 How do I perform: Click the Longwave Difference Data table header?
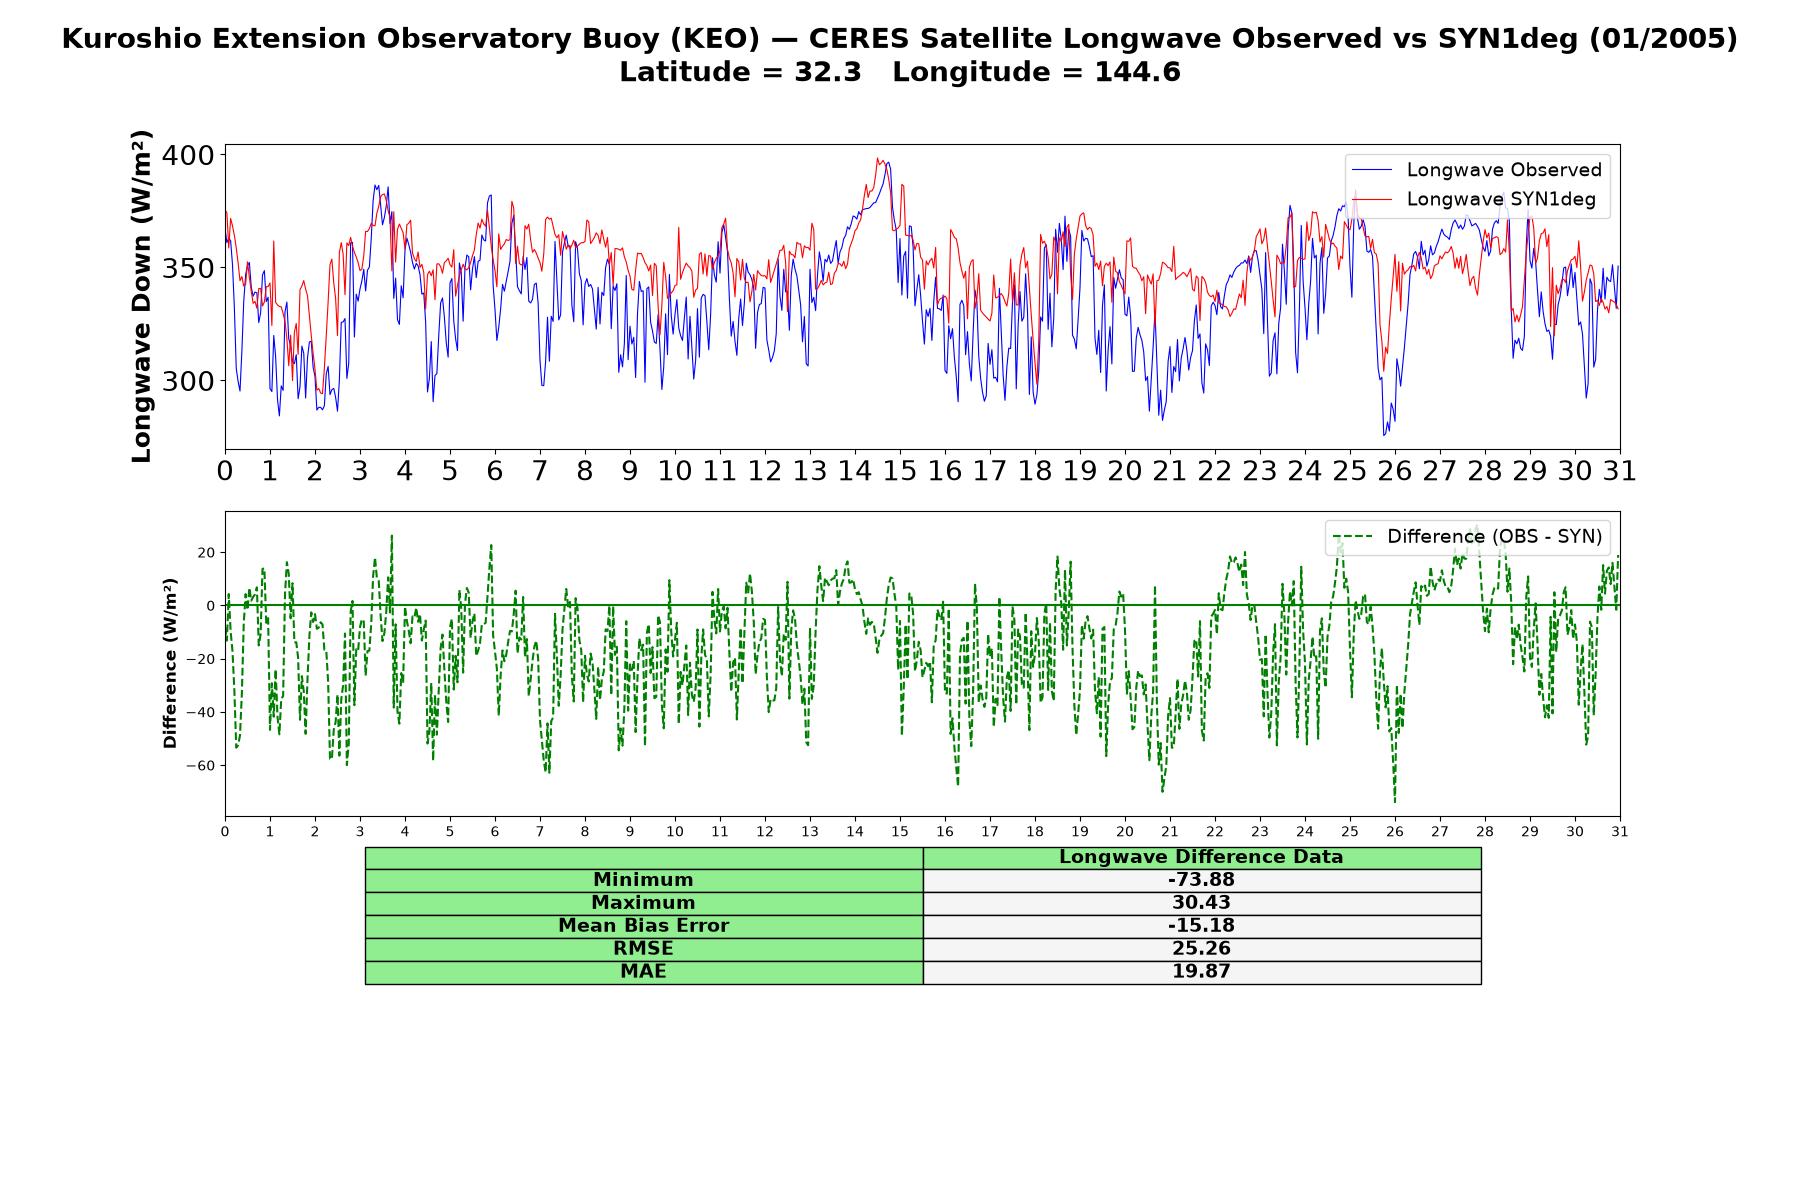tap(1202, 857)
